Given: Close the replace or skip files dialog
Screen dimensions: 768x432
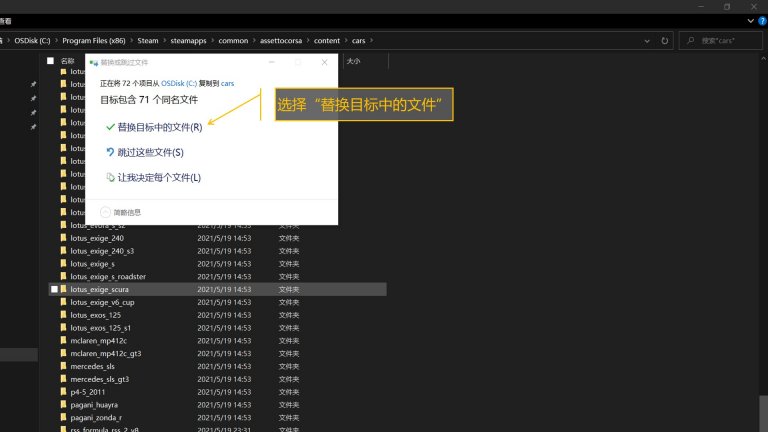Looking at the screenshot, I should (324, 62).
